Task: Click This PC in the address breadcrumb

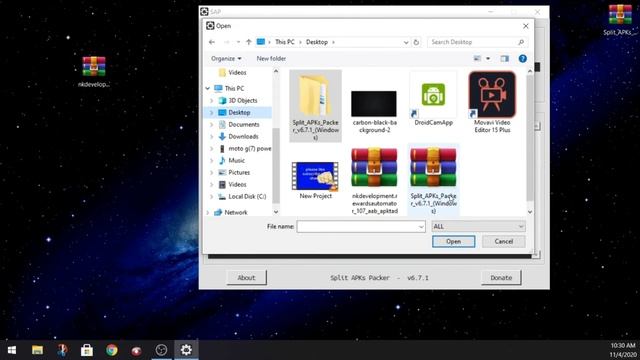Action: click(x=284, y=42)
